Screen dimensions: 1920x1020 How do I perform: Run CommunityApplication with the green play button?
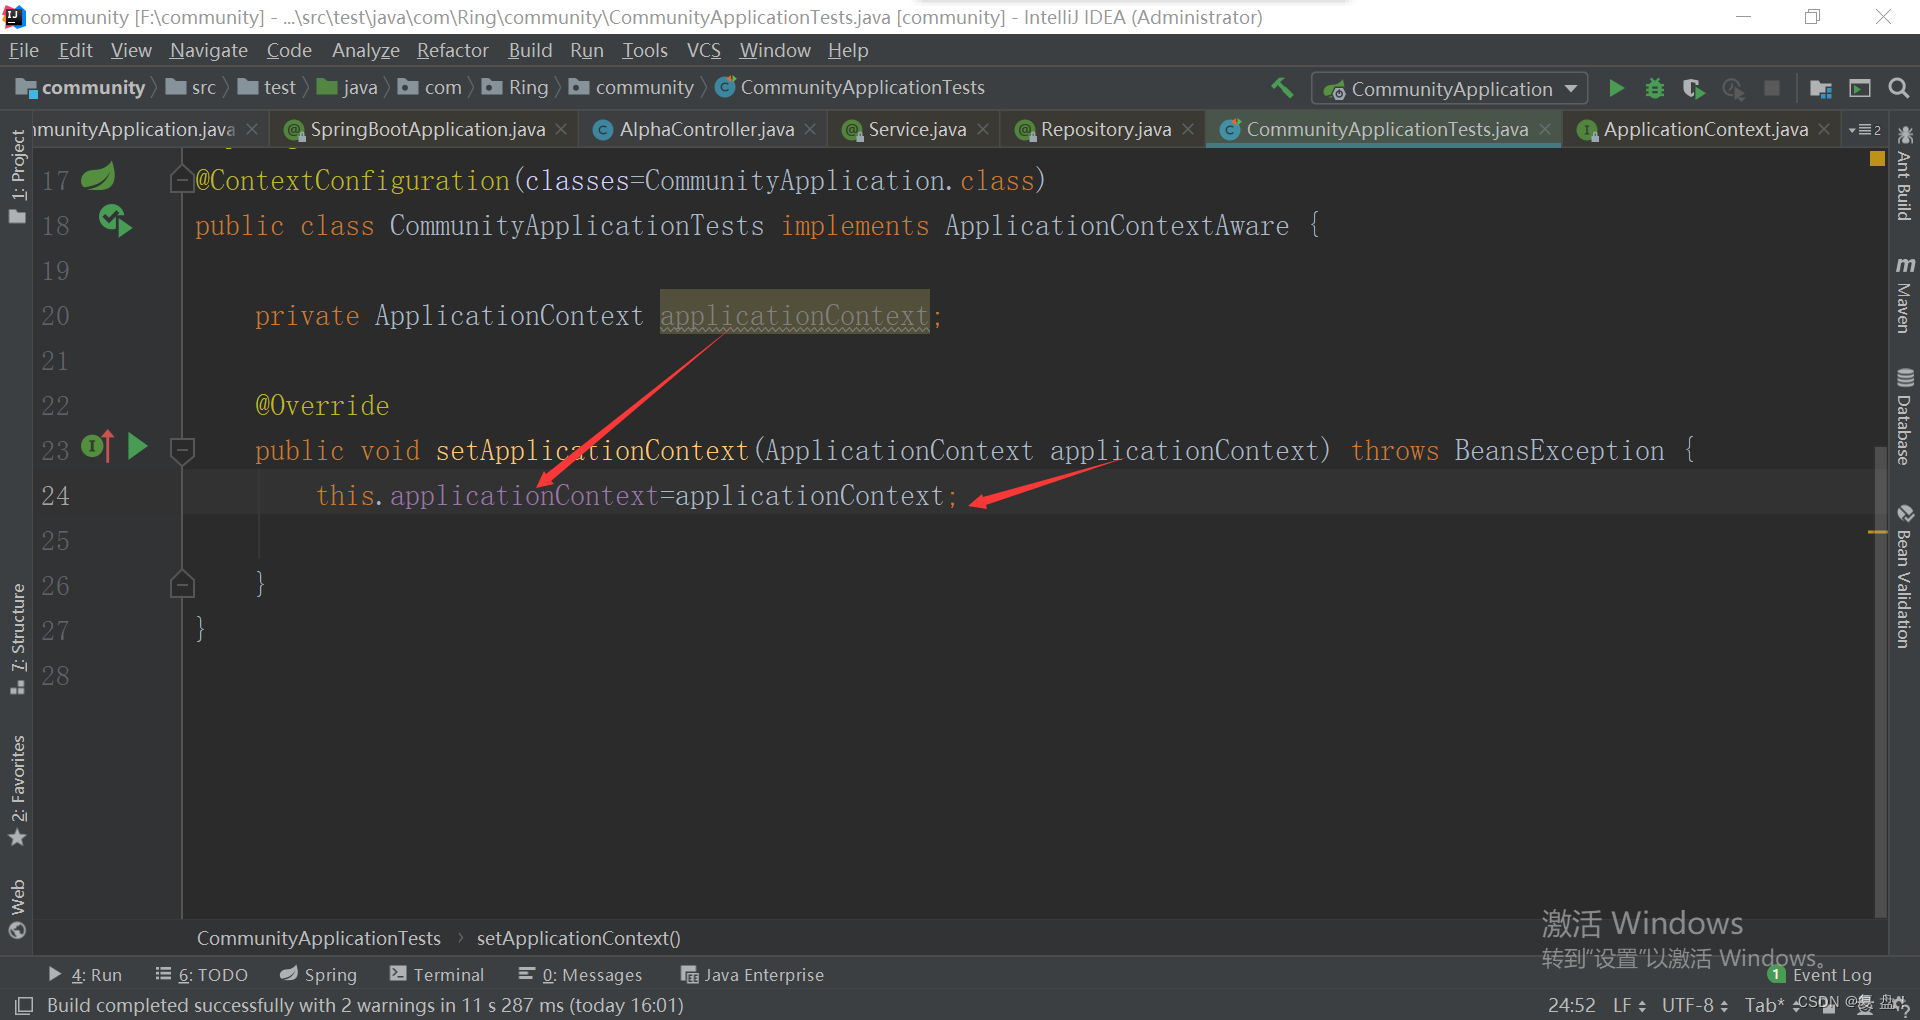coord(1616,88)
